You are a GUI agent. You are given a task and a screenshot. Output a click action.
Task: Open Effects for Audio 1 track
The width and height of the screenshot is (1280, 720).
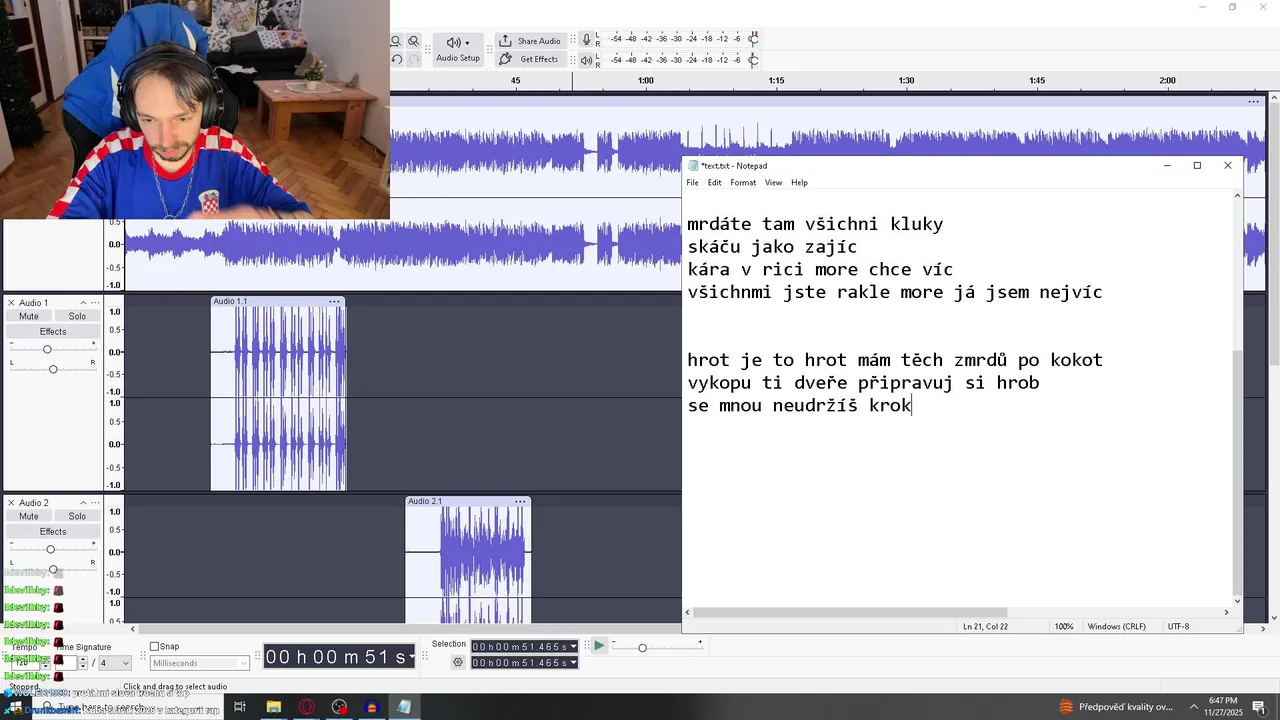53,332
